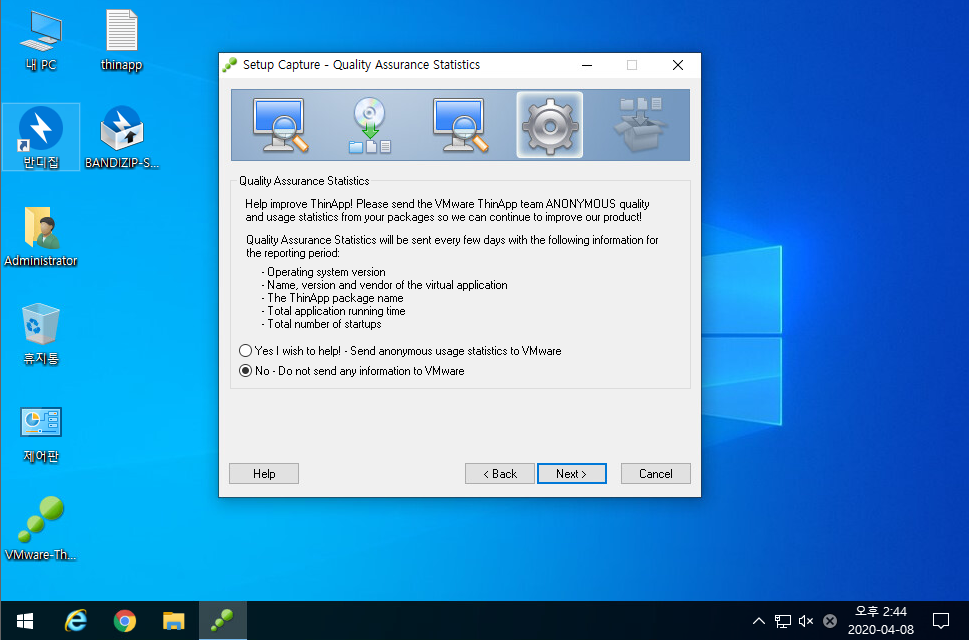Select the VMware-Th... desktop icon
Image resolution: width=969 pixels, height=640 pixels.
coord(41,528)
